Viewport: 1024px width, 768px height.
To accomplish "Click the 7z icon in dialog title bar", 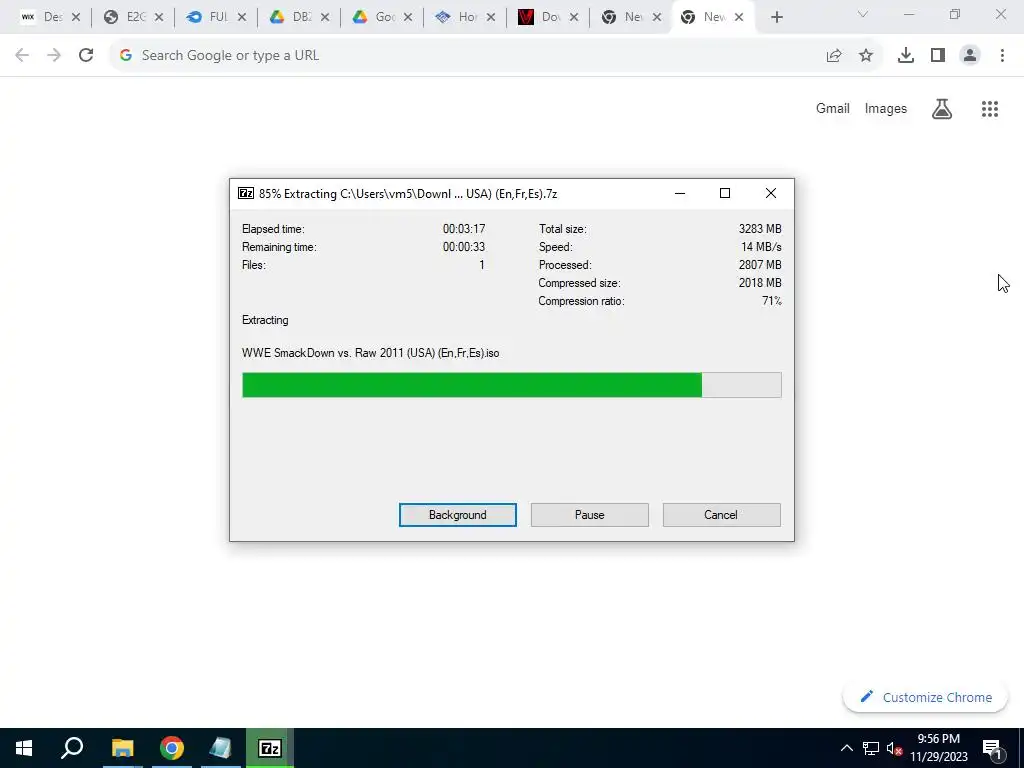I will 246,193.
